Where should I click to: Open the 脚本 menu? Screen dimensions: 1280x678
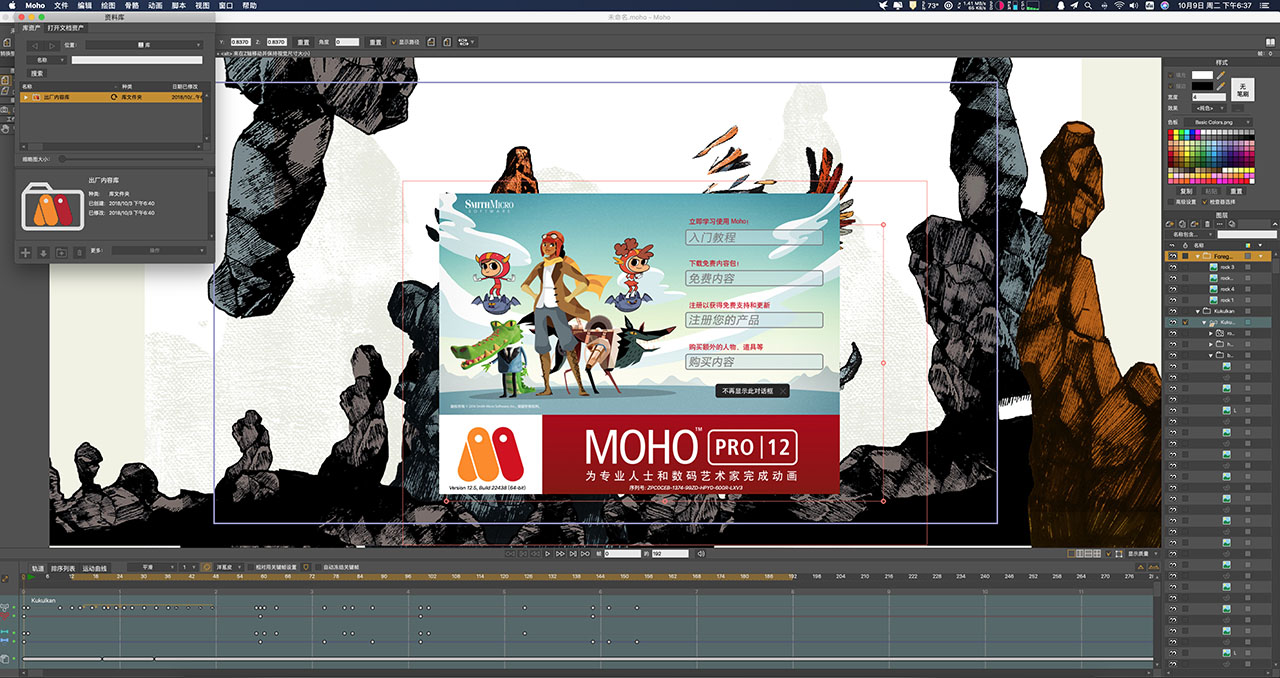point(179,5)
